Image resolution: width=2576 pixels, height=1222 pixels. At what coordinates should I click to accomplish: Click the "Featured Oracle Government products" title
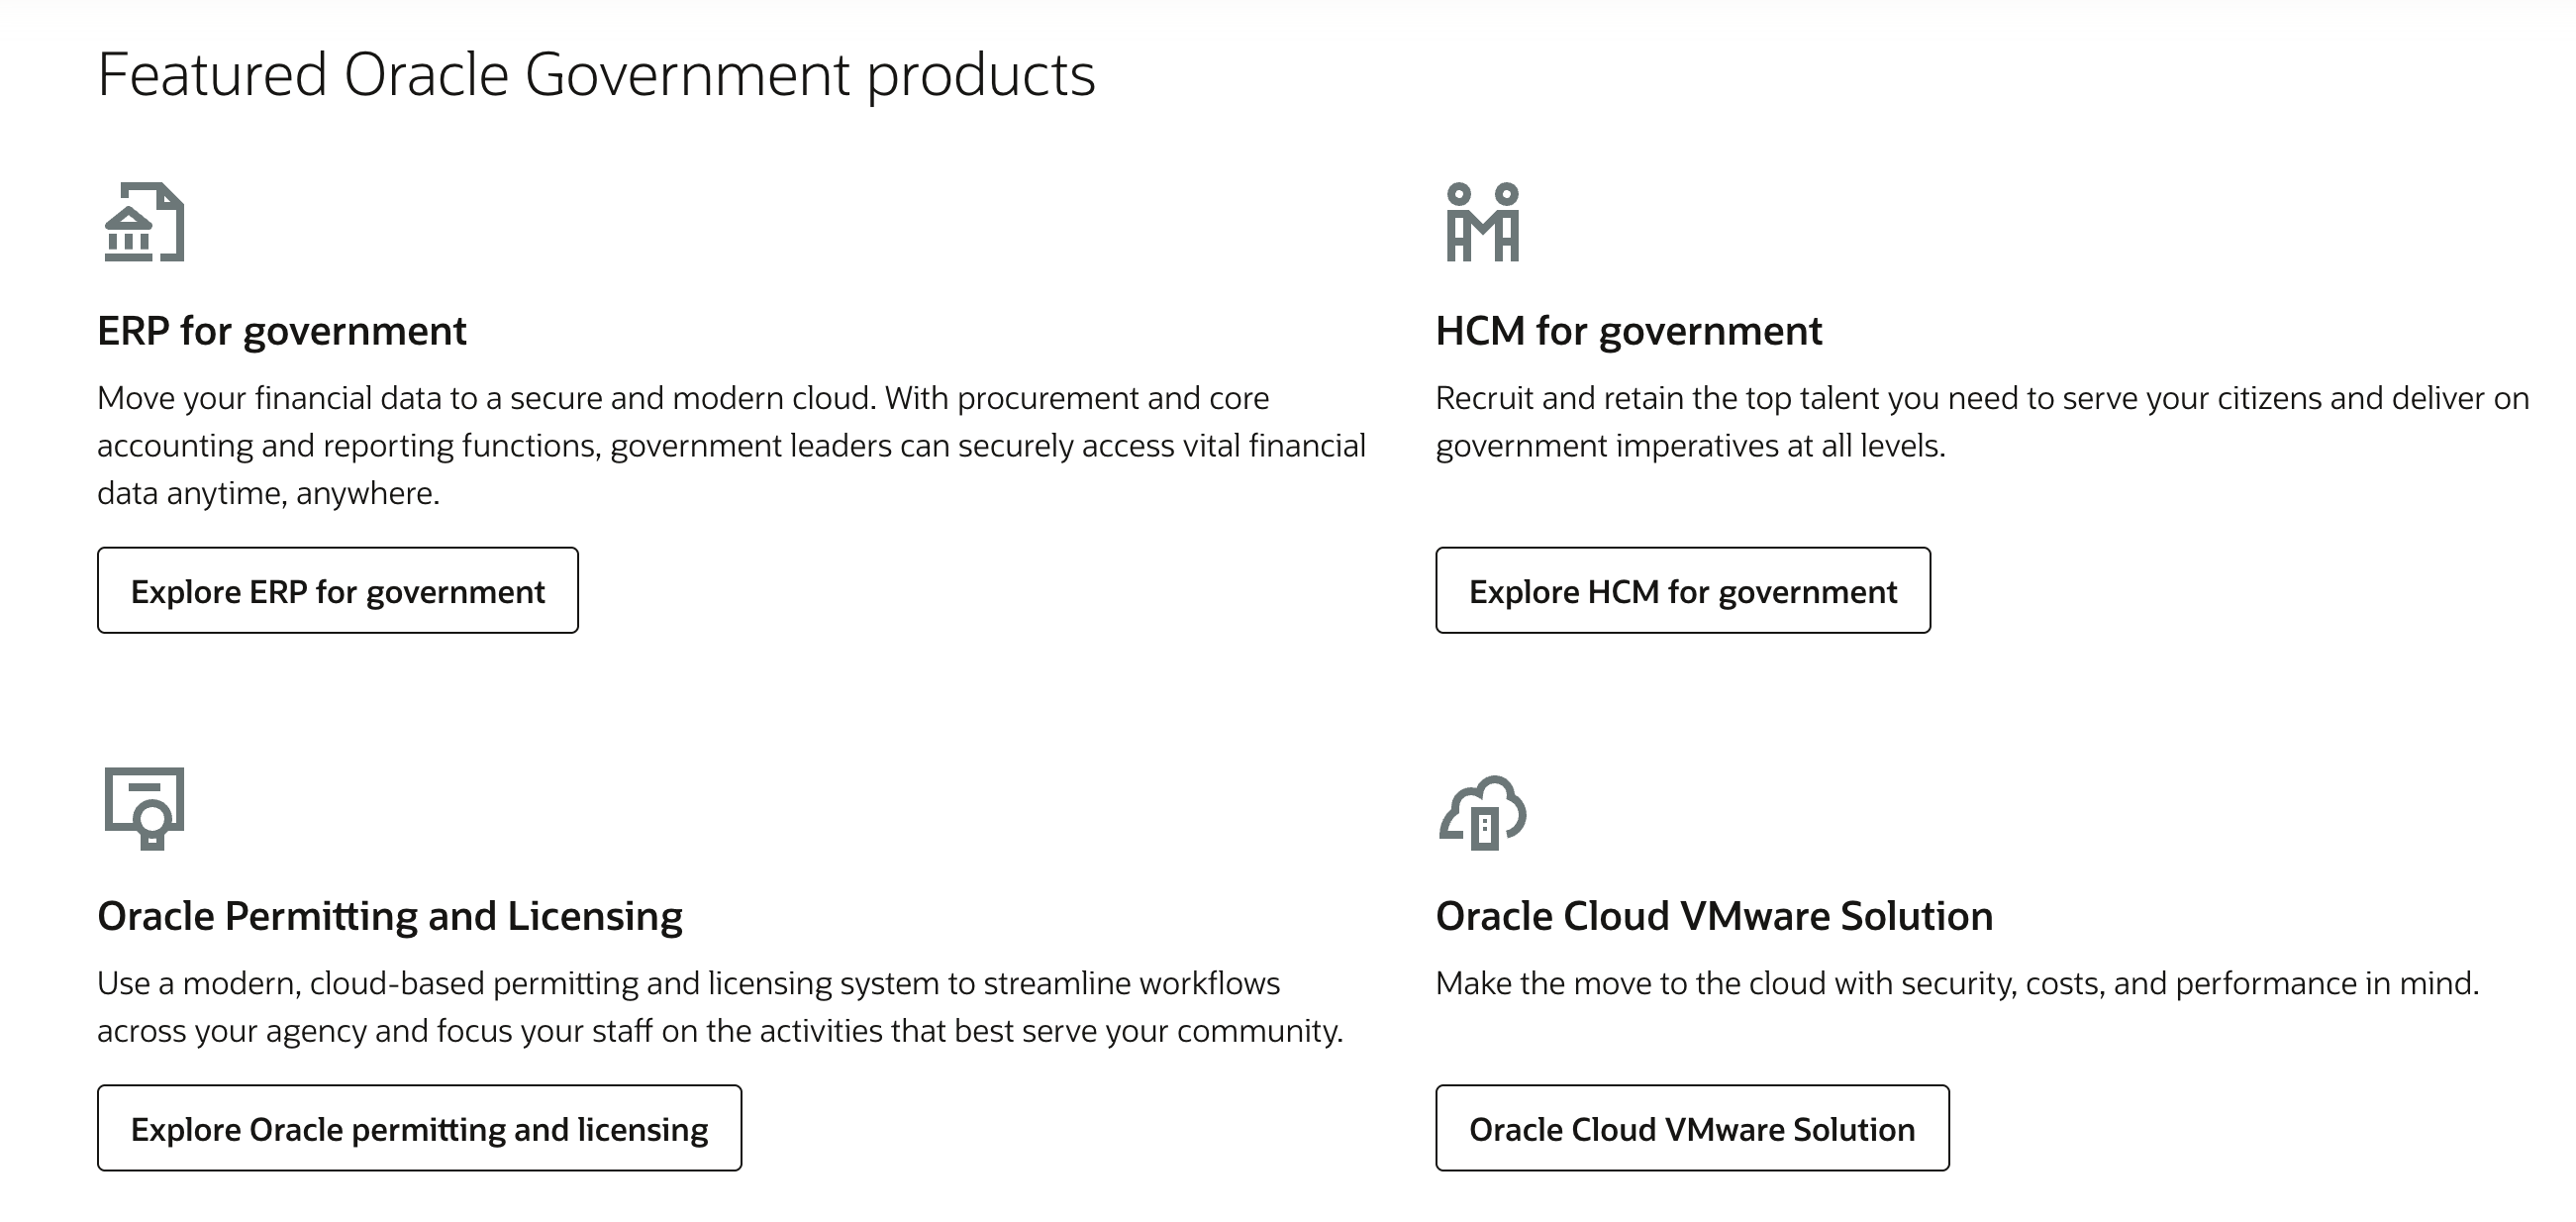click(x=596, y=76)
